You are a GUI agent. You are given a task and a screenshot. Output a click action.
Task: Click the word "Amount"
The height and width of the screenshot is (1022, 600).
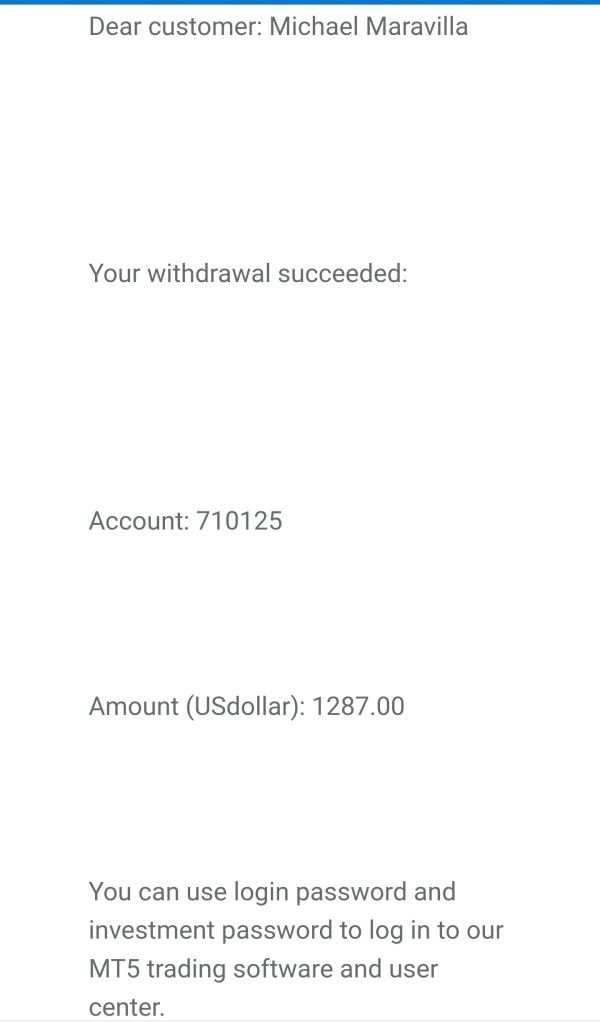134,707
